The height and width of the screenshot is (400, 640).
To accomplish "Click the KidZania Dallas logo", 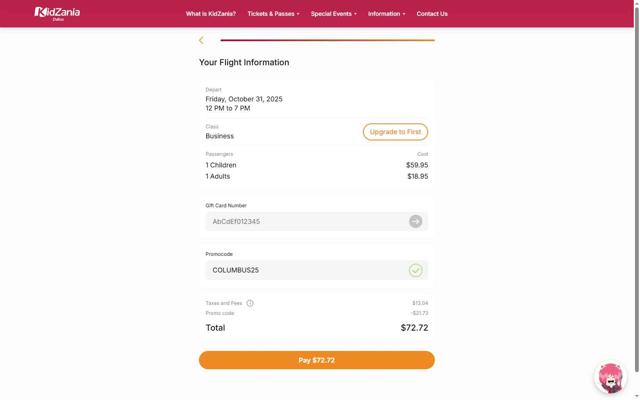I will coord(57,13).
